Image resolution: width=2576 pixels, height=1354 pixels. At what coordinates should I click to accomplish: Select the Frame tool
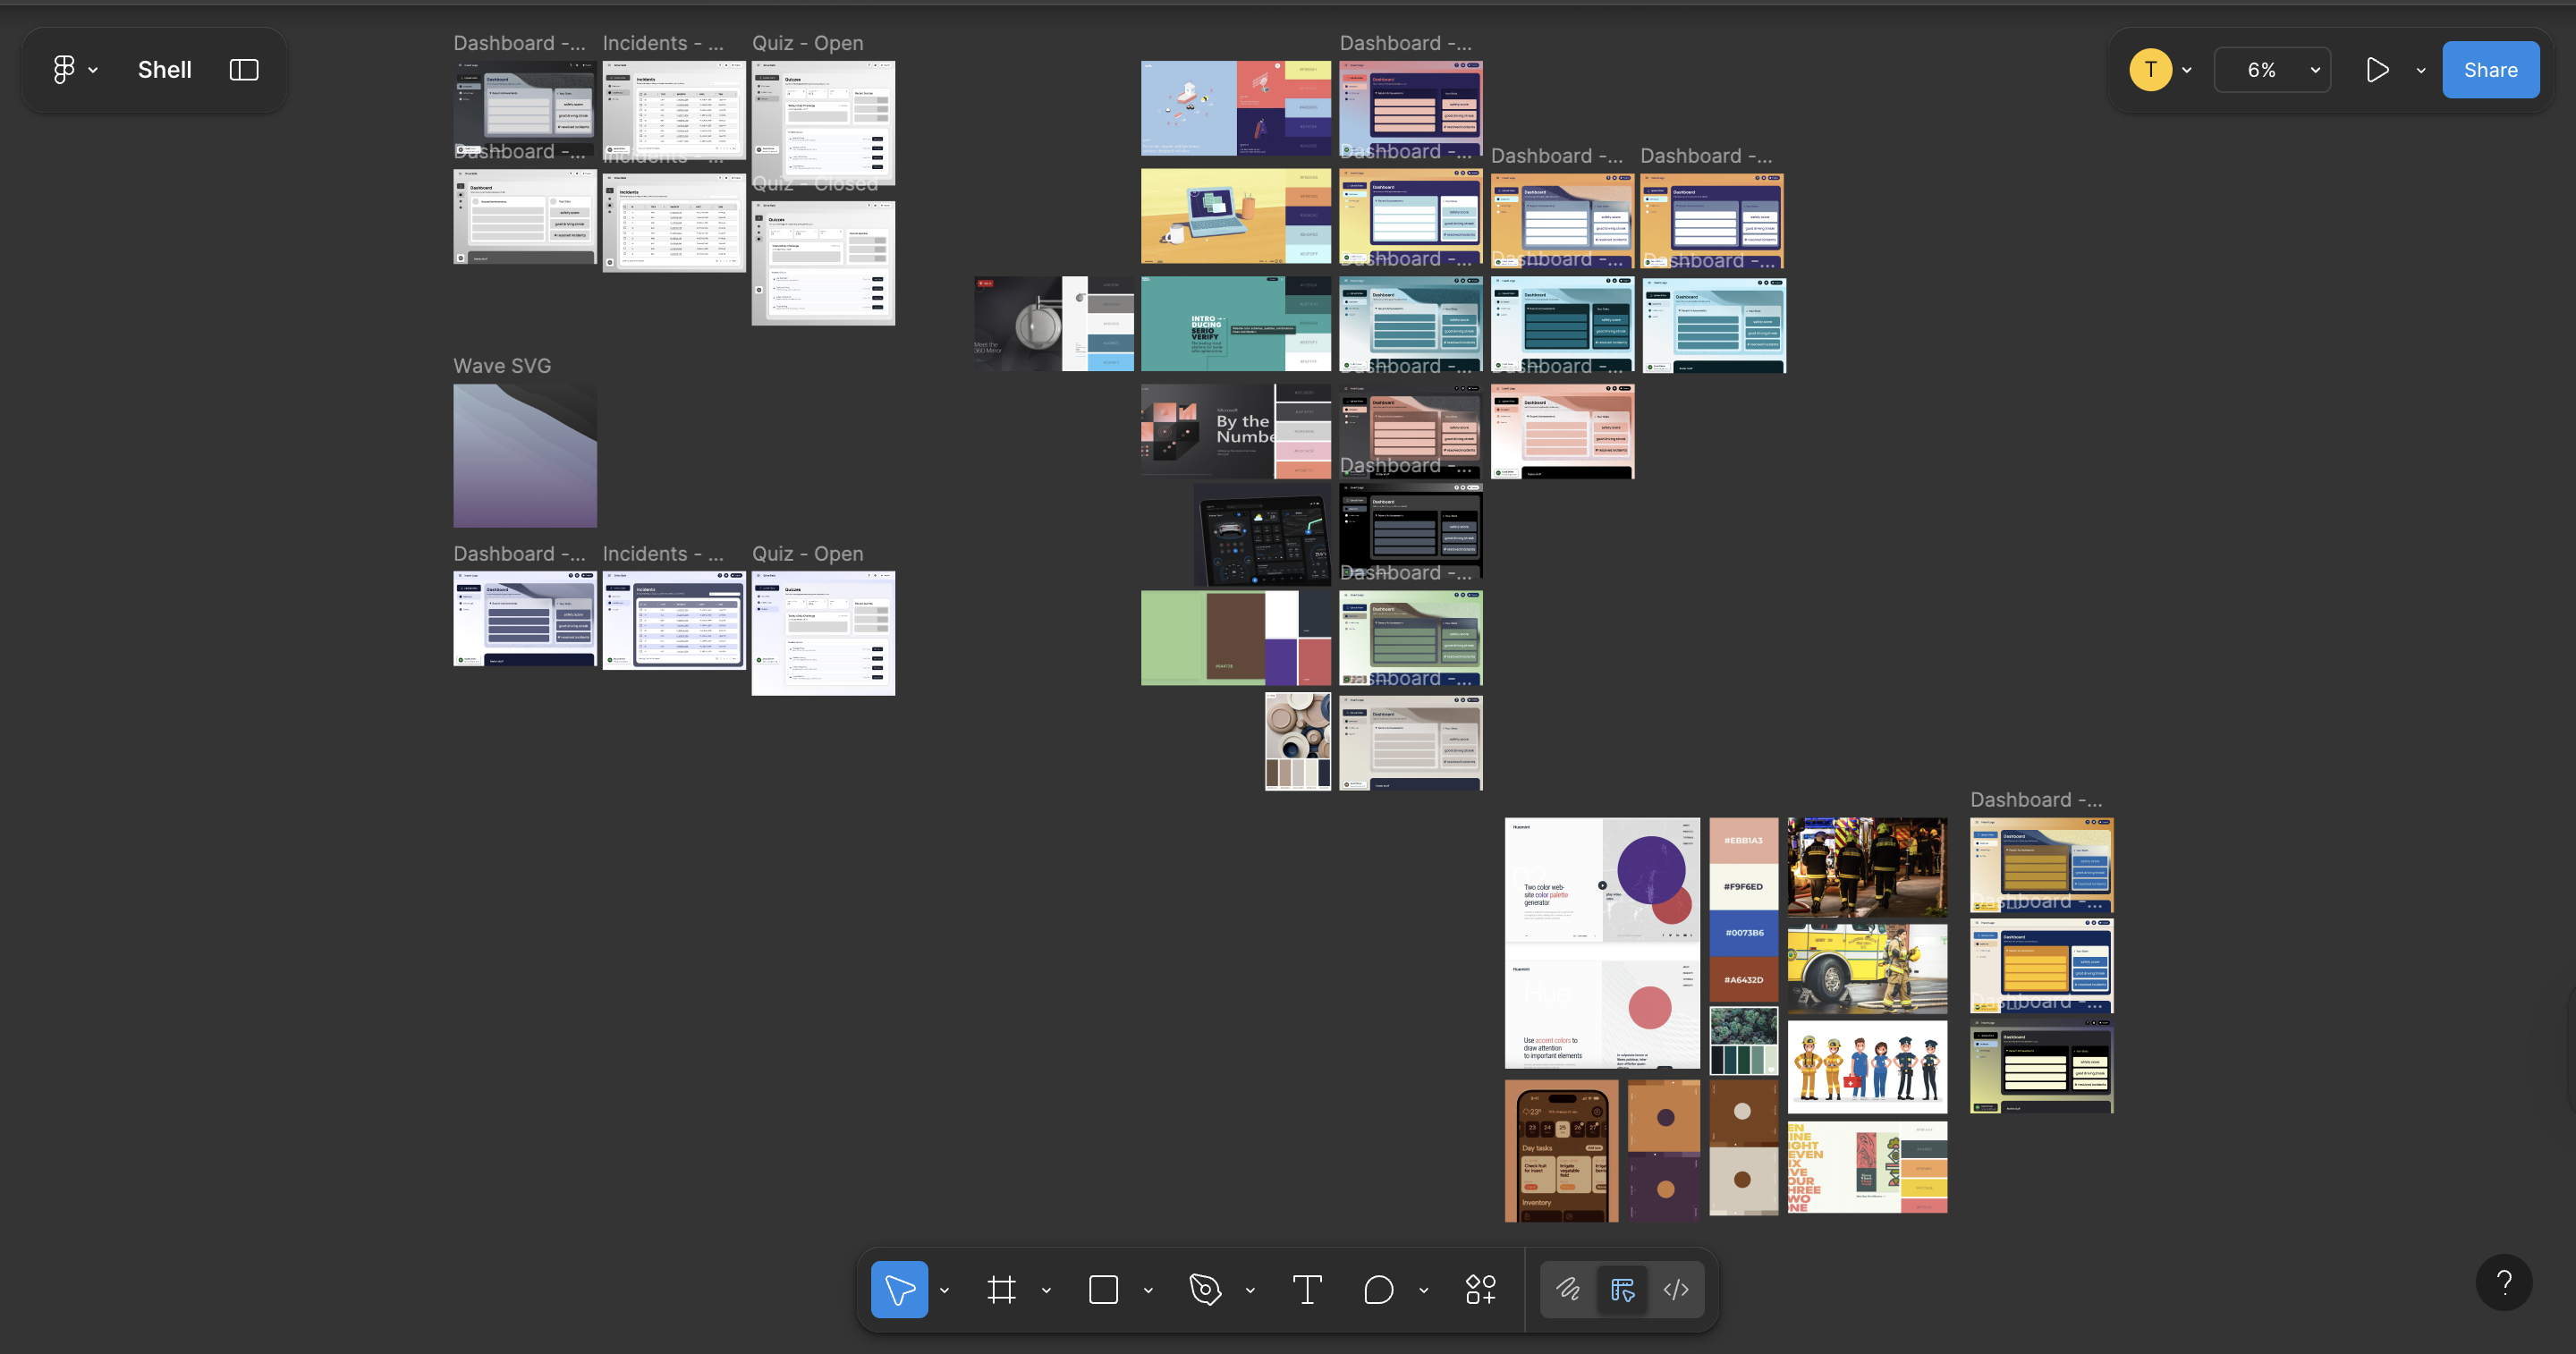coord(1001,1290)
